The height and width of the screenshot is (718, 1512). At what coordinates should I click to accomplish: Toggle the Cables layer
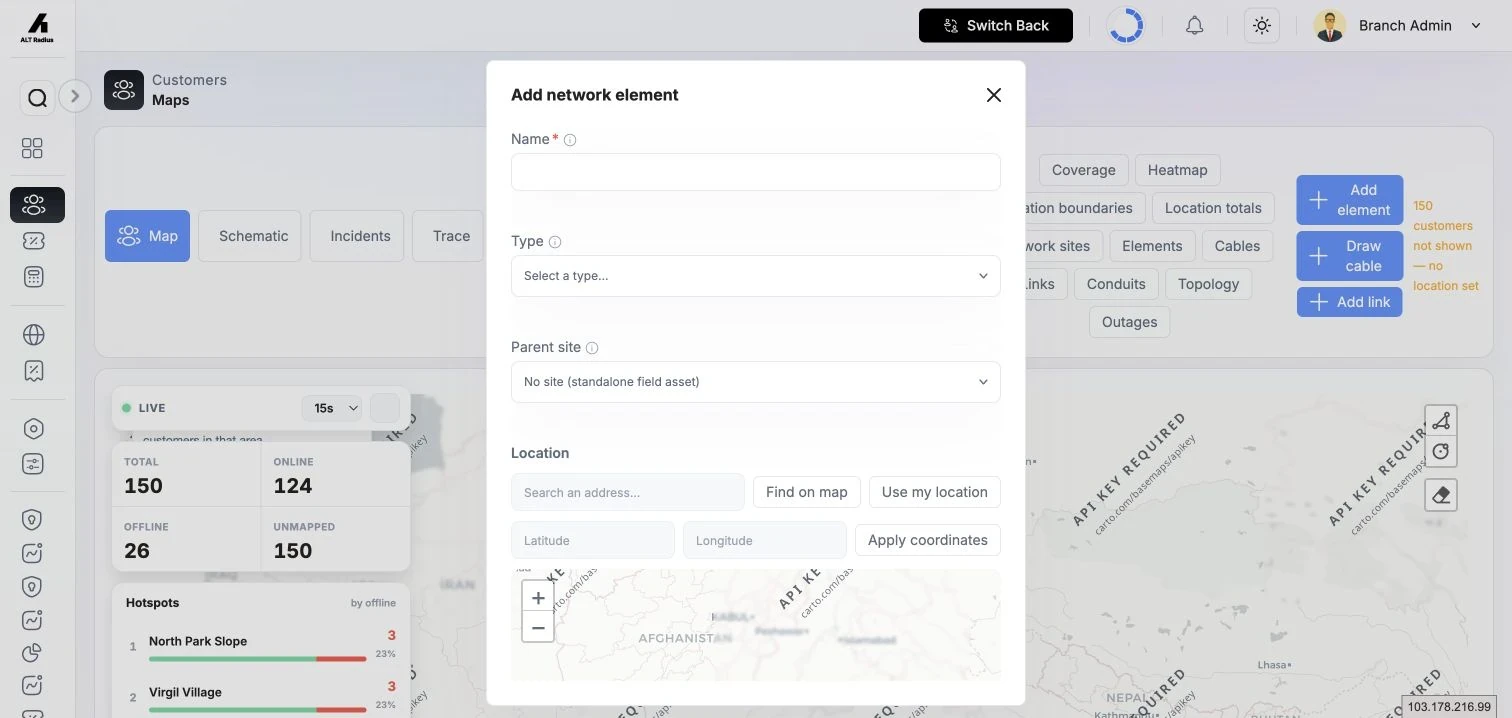1237,246
